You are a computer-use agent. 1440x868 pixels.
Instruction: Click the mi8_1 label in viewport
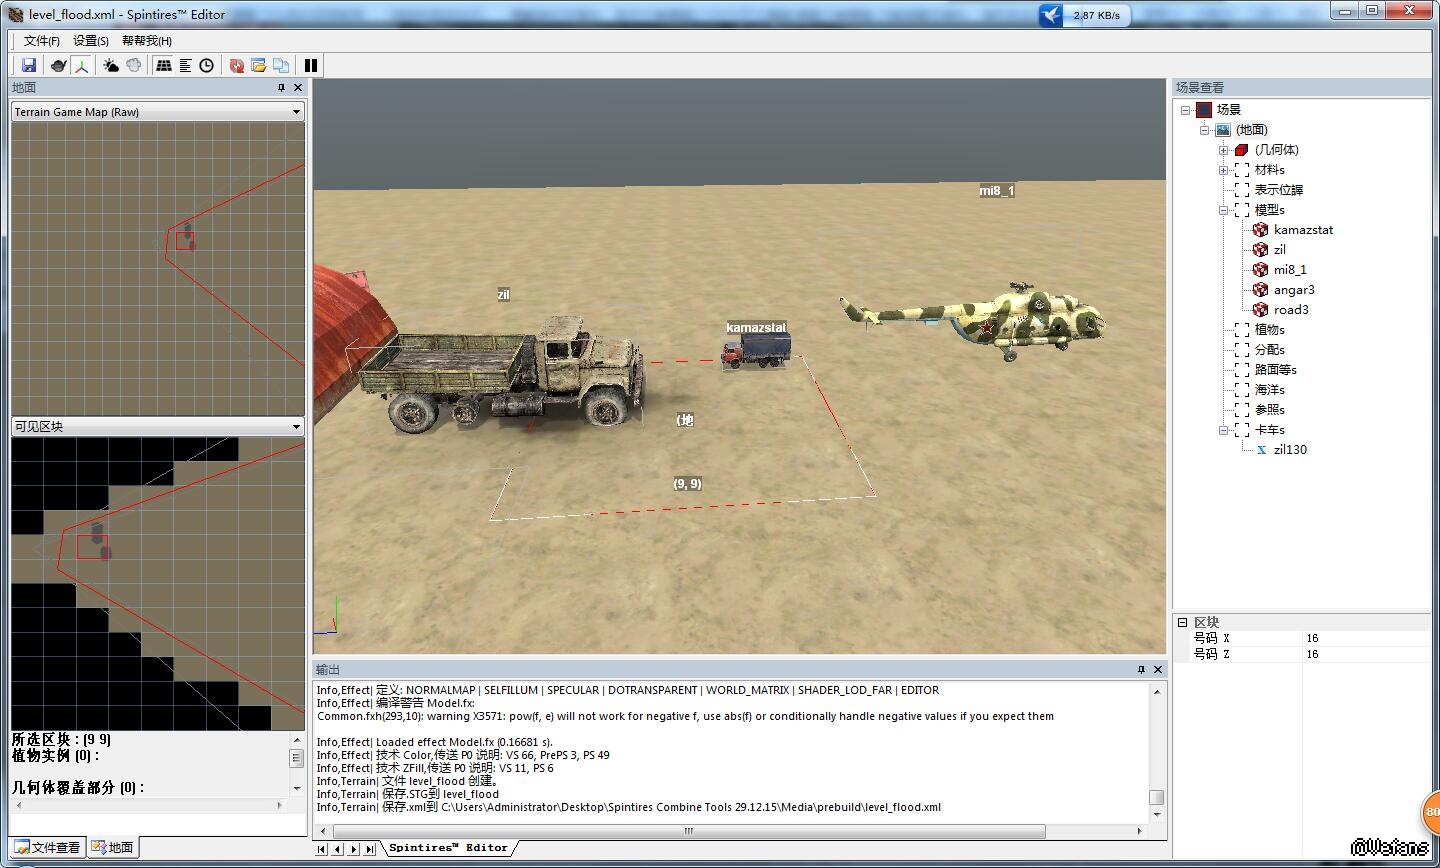point(997,191)
